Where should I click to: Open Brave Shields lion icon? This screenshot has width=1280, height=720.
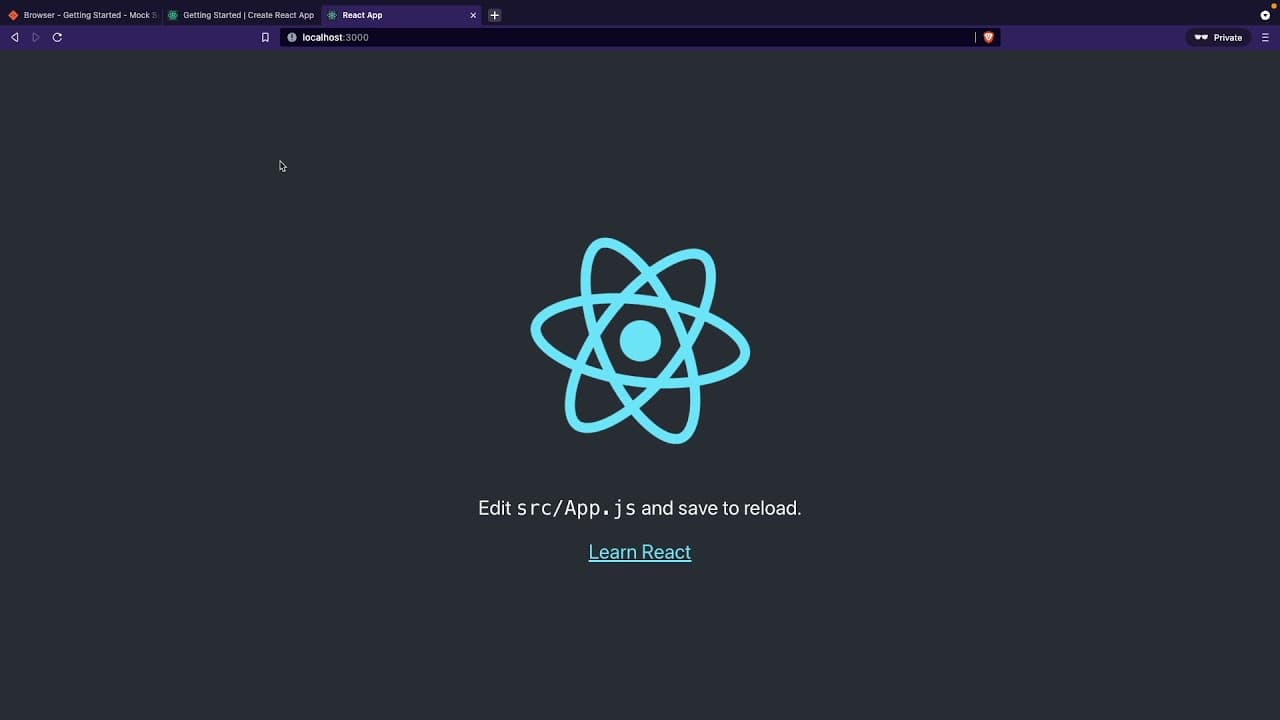[x=988, y=37]
